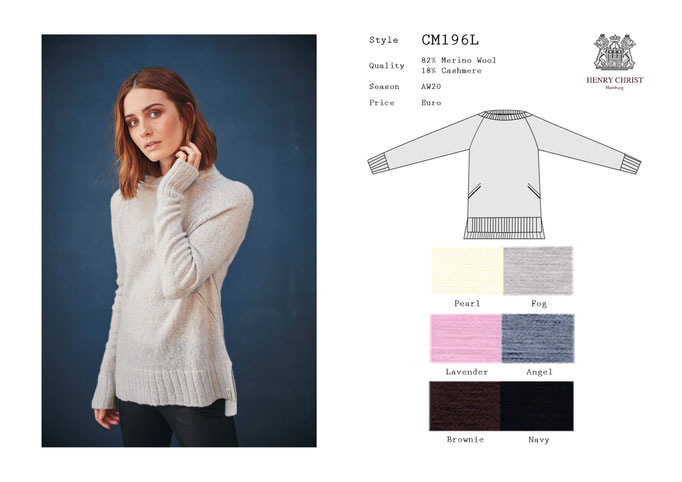
Task: Select the Fog grey swatch
Action: [538, 271]
